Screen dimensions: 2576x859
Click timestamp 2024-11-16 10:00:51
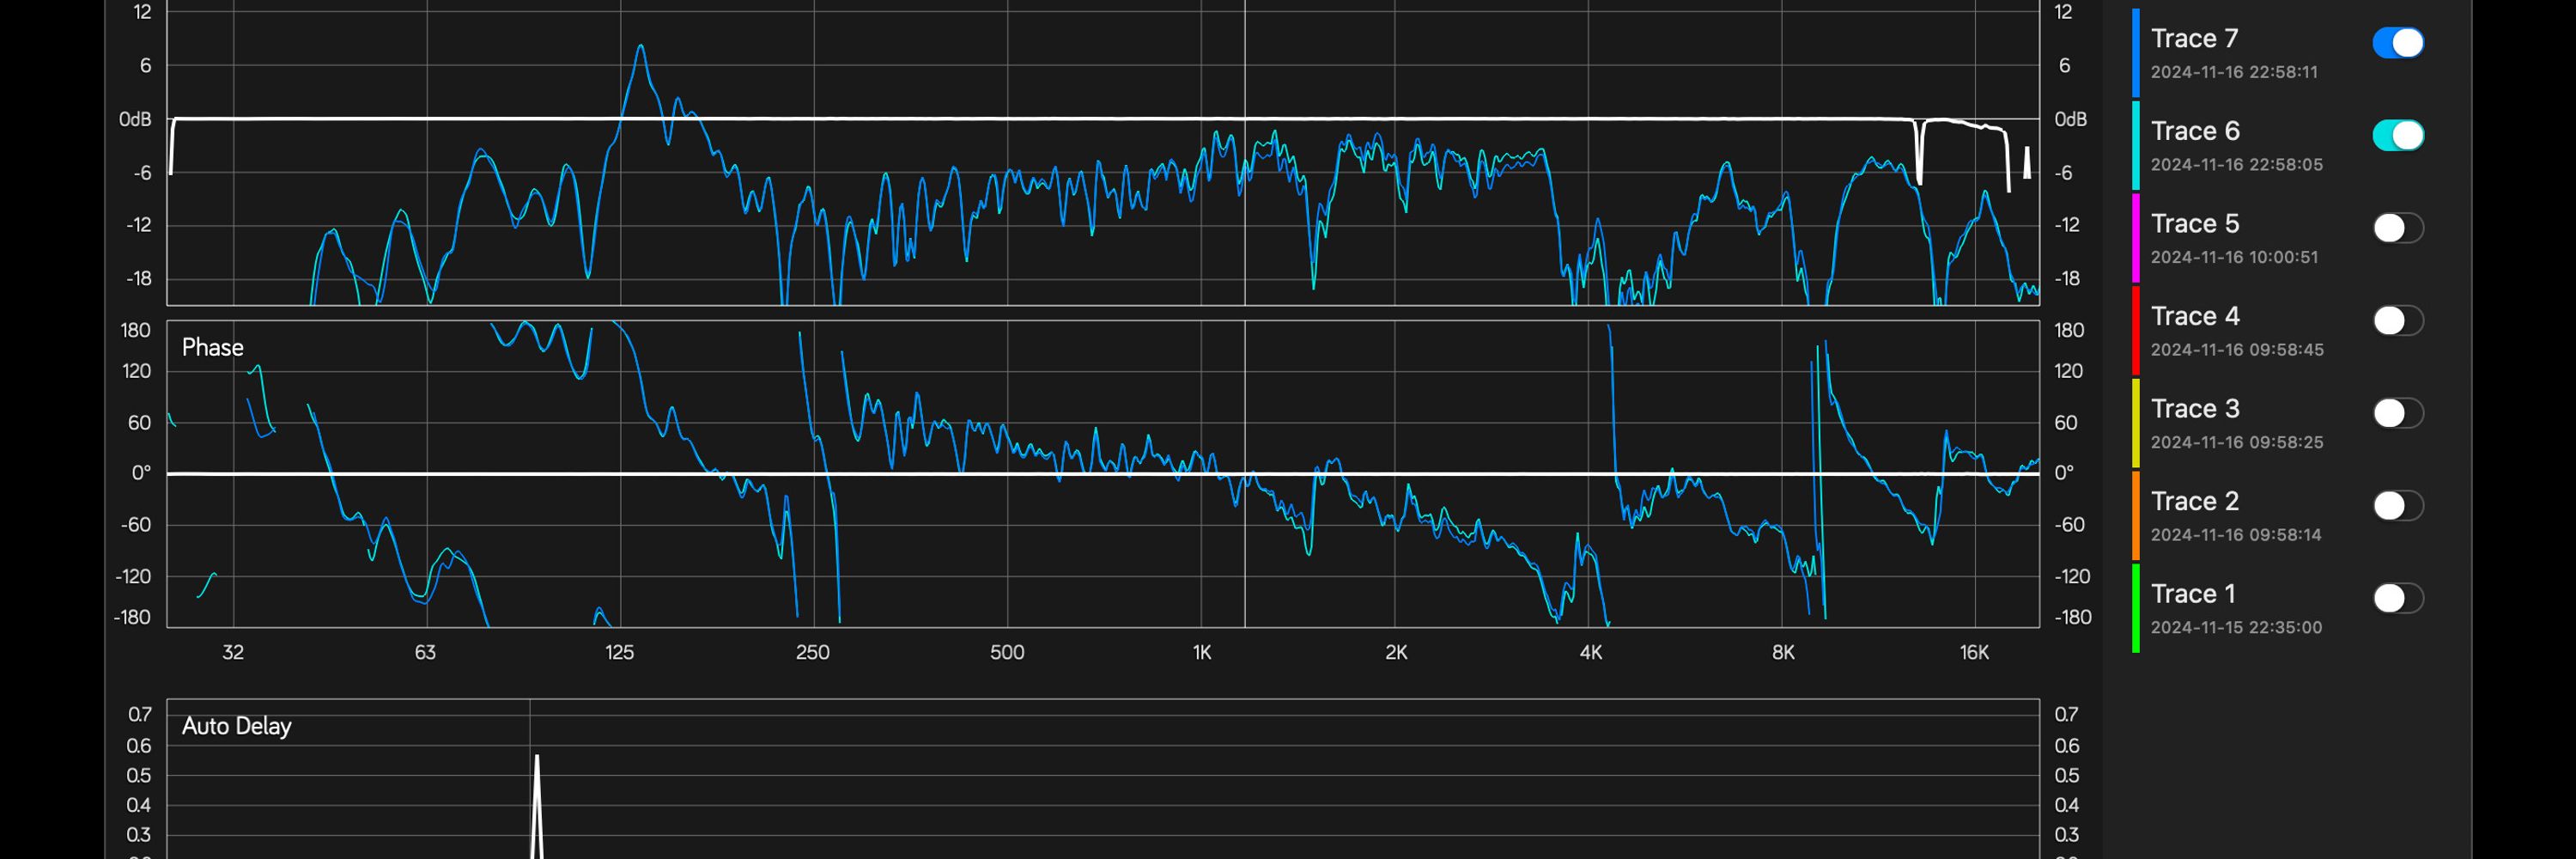pyautogui.click(x=2234, y=257)
